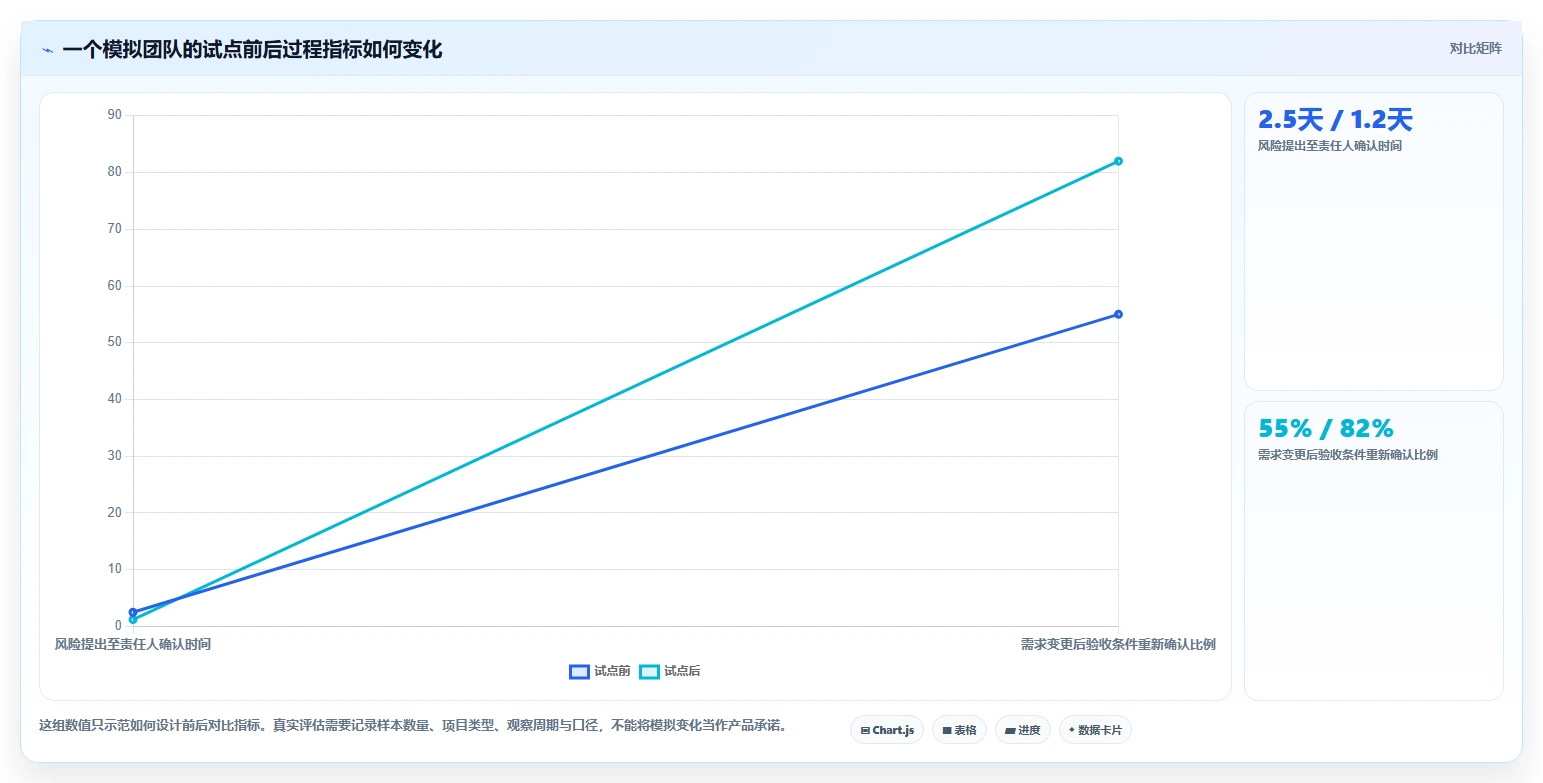Screen dimensions: 1543x783
Task: Click the lightning icon beside the title
Action: [x=47, y=50]
